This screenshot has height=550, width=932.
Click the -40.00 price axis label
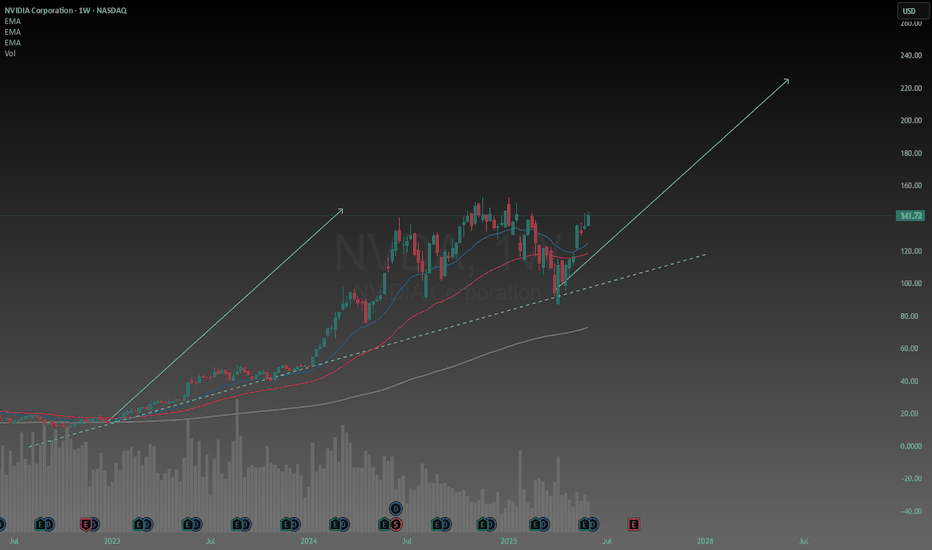coord(911,511)
